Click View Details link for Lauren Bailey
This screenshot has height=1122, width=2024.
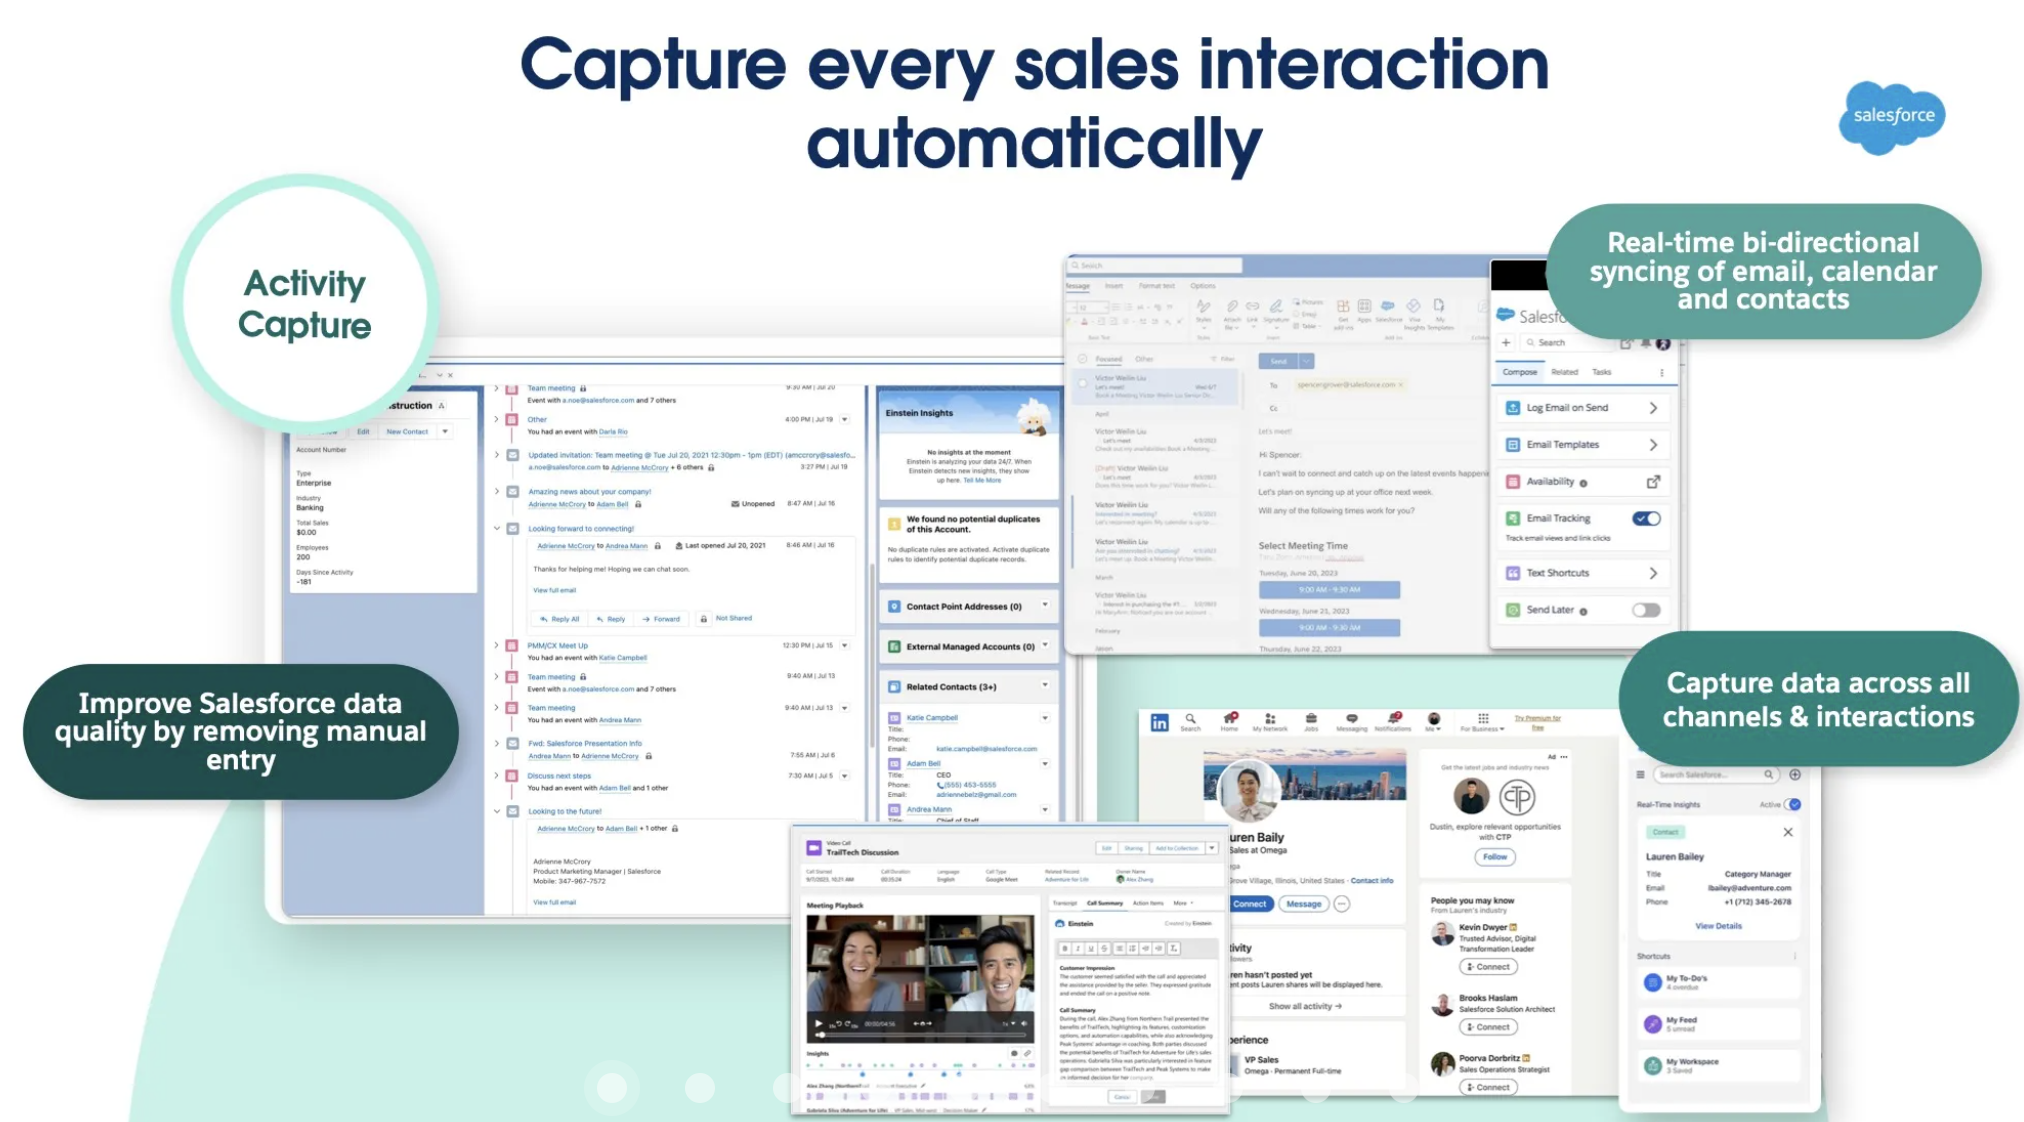point(1718,926)
